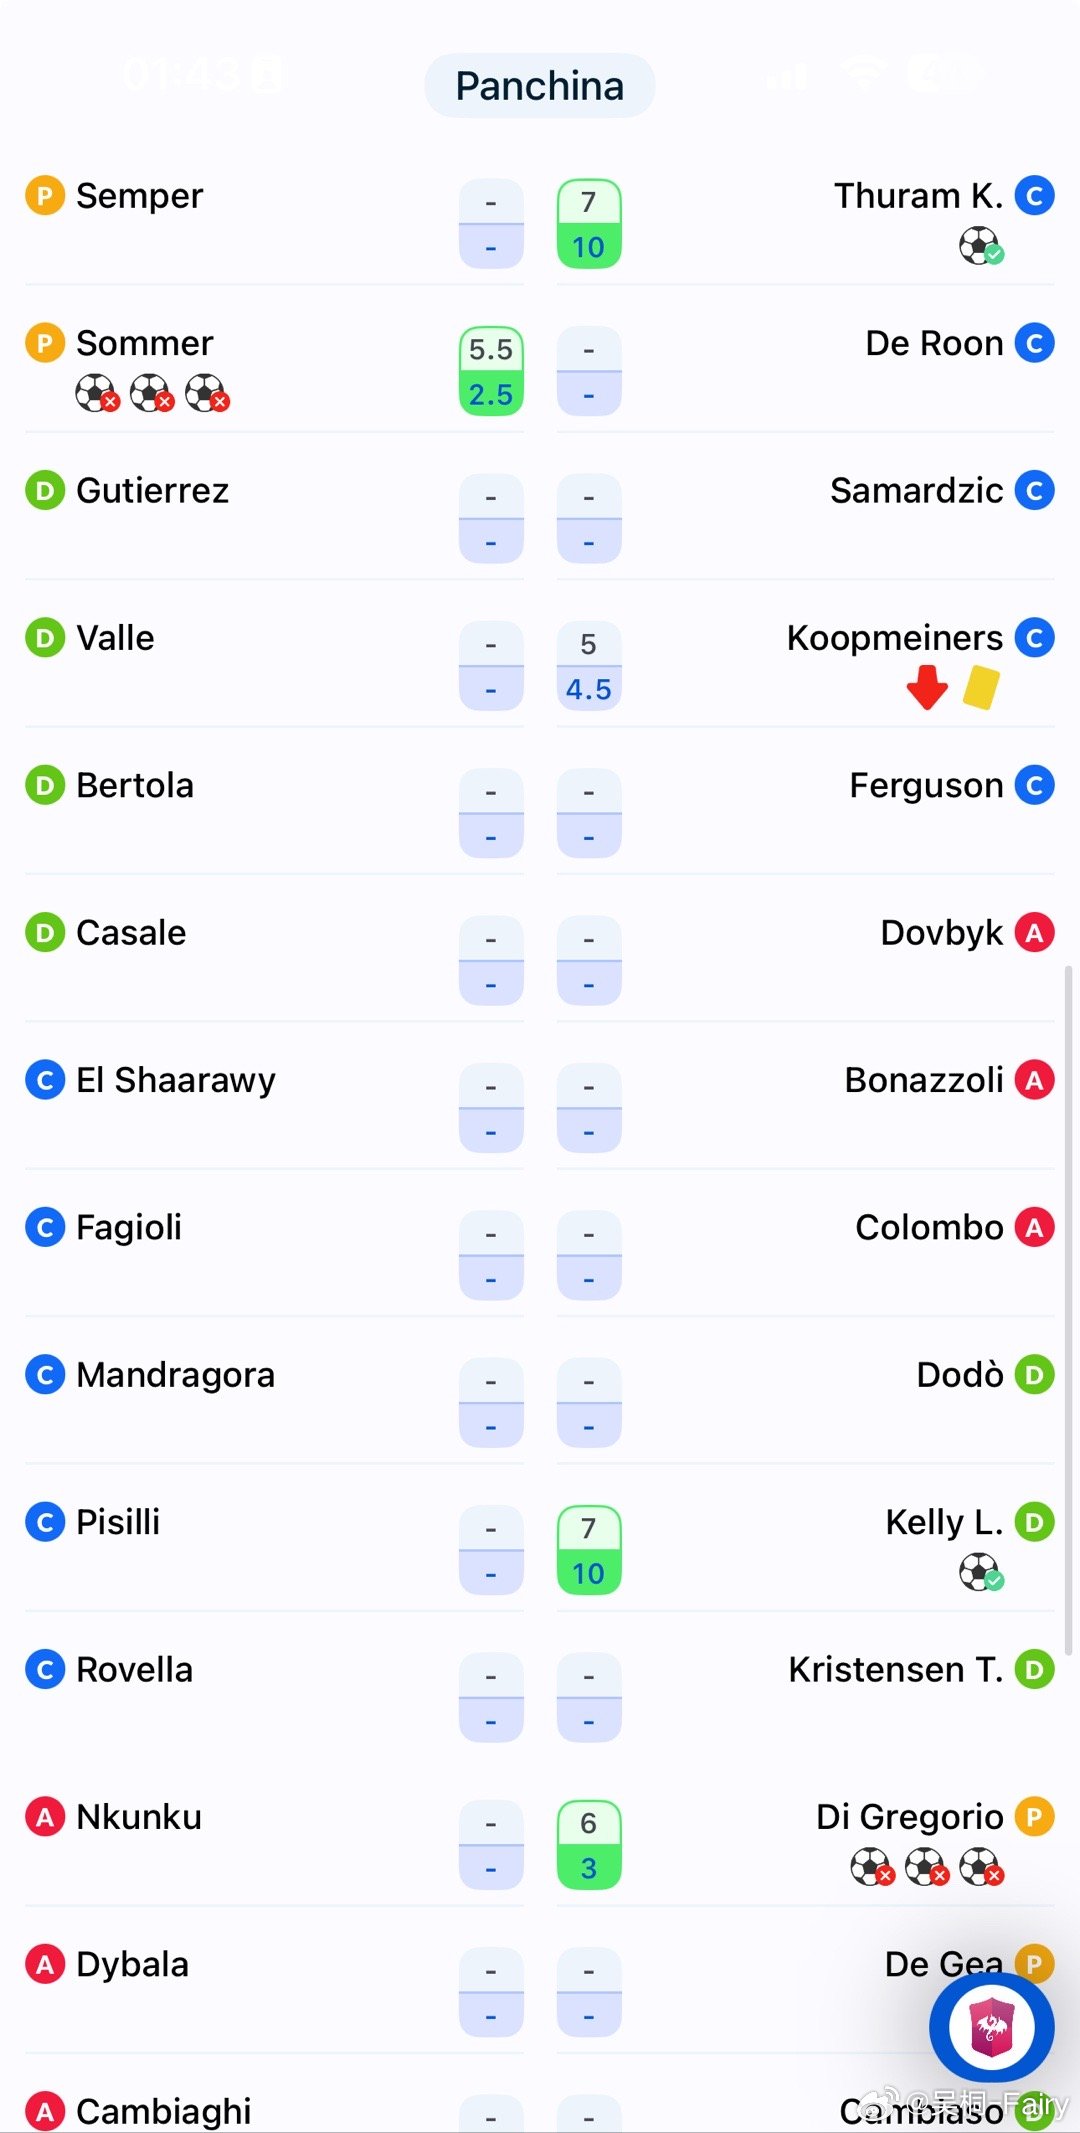
Task: Tap Sommer's first conceded-goal ball icon
Action: pos(97,393)
